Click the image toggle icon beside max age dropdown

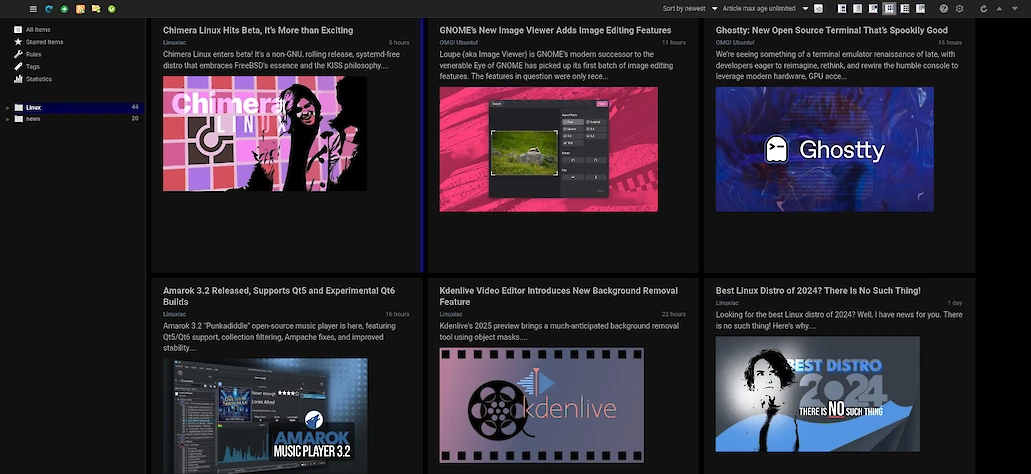point(819,9)
